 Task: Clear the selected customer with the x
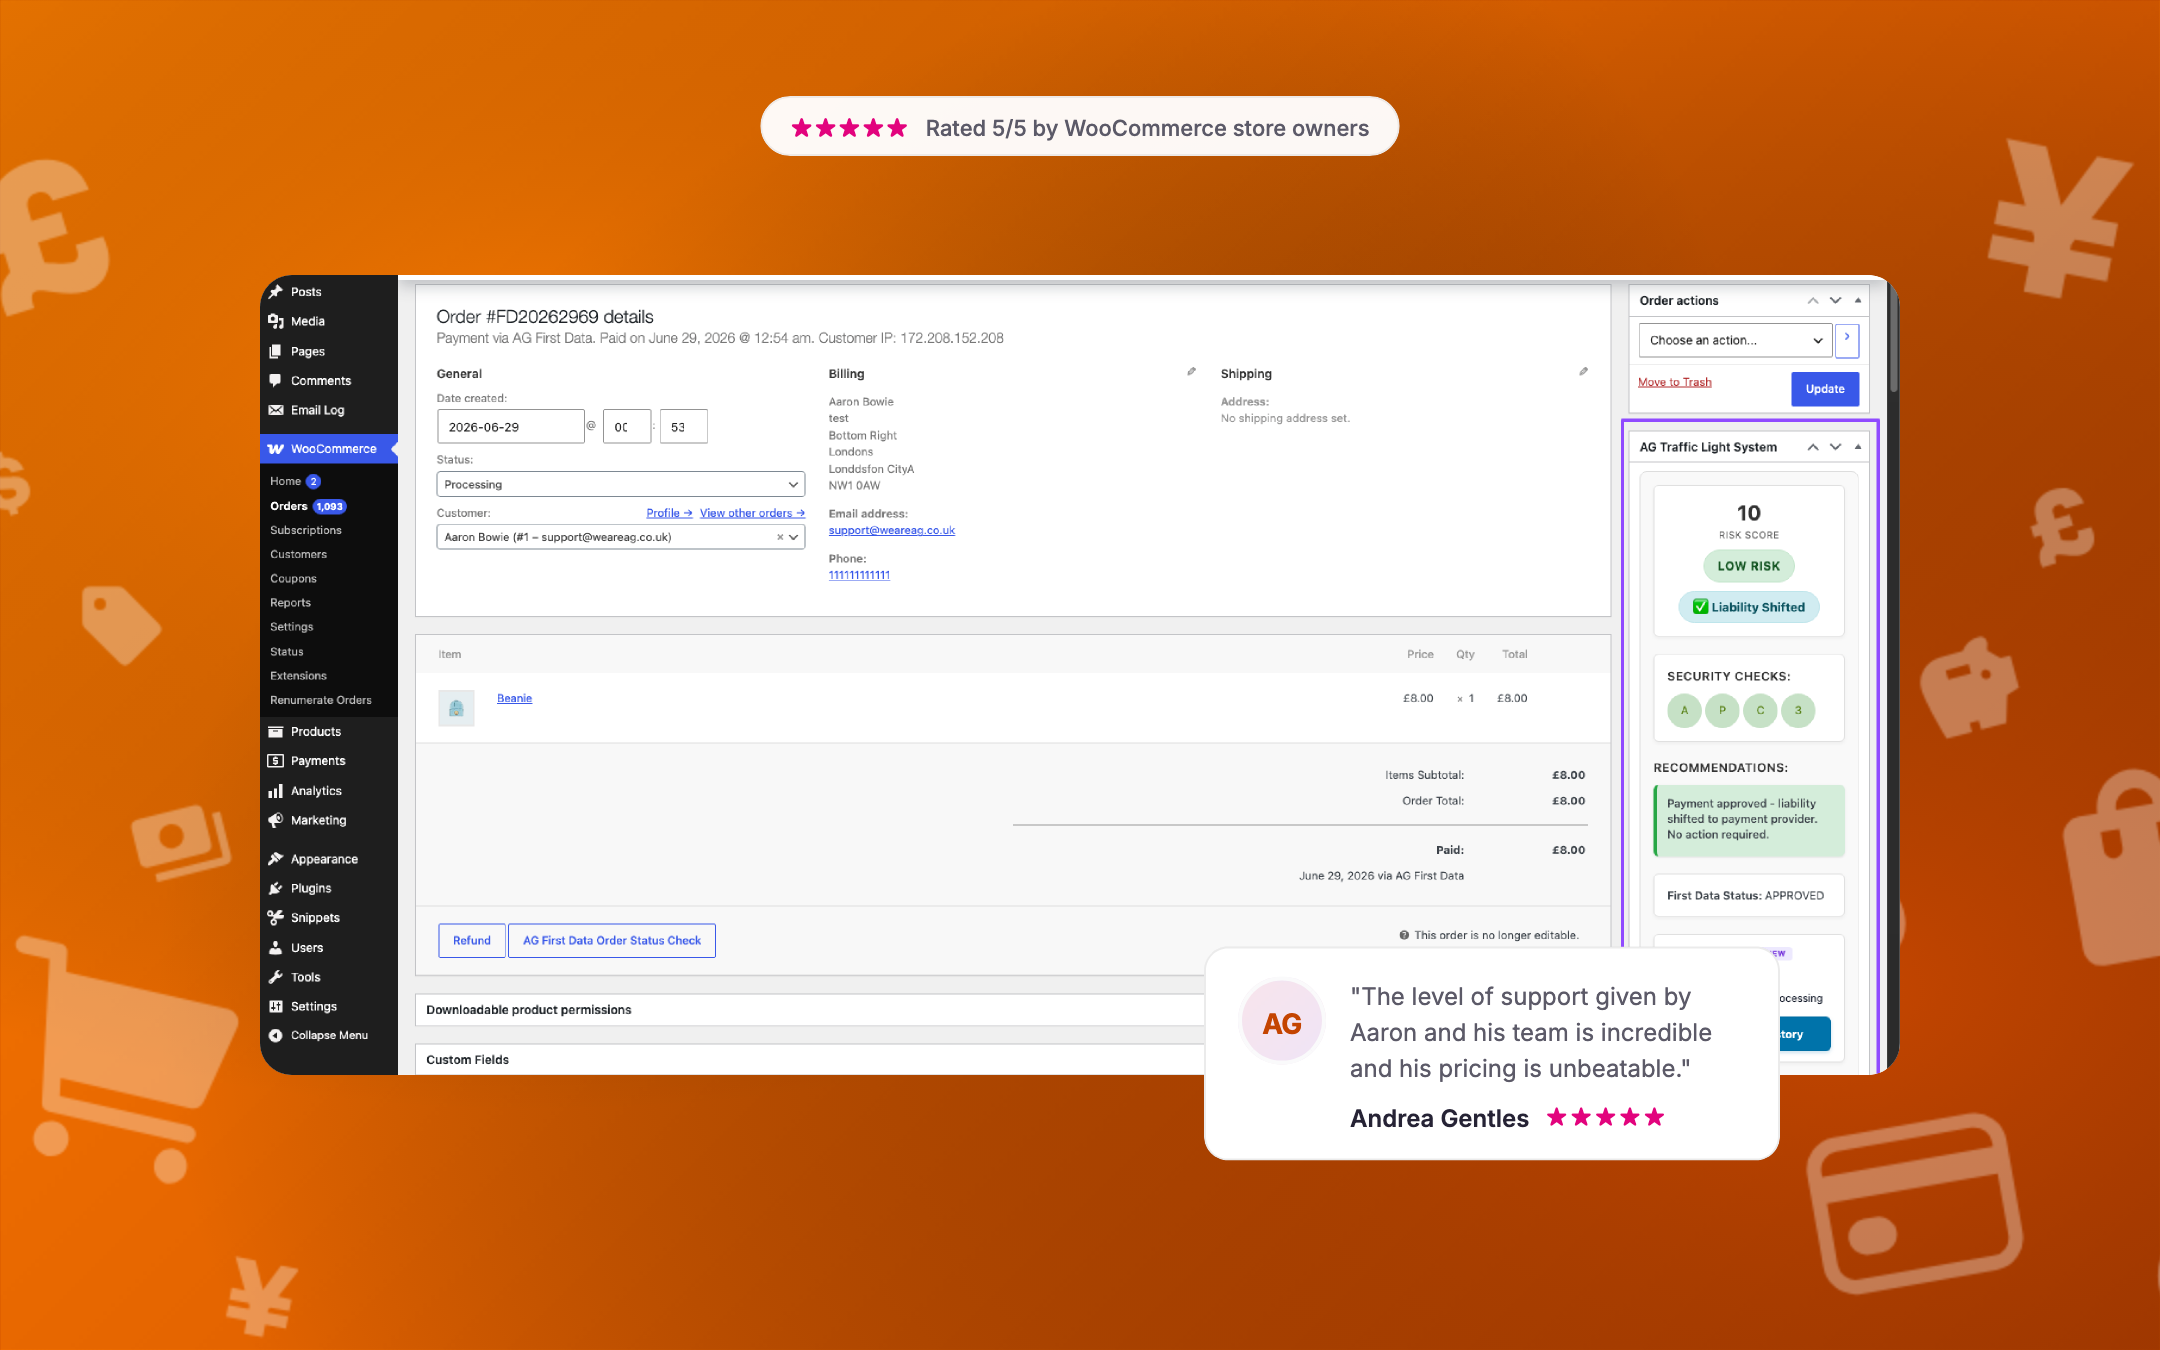[780, 537]
